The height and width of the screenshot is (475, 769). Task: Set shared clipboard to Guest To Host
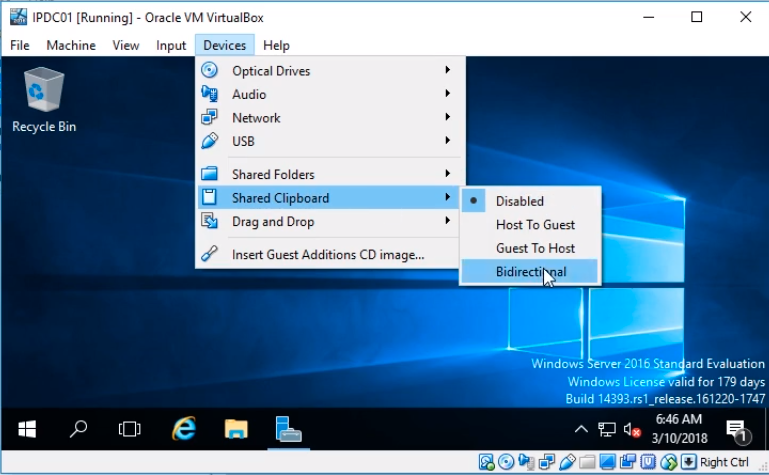pos(530,248)
